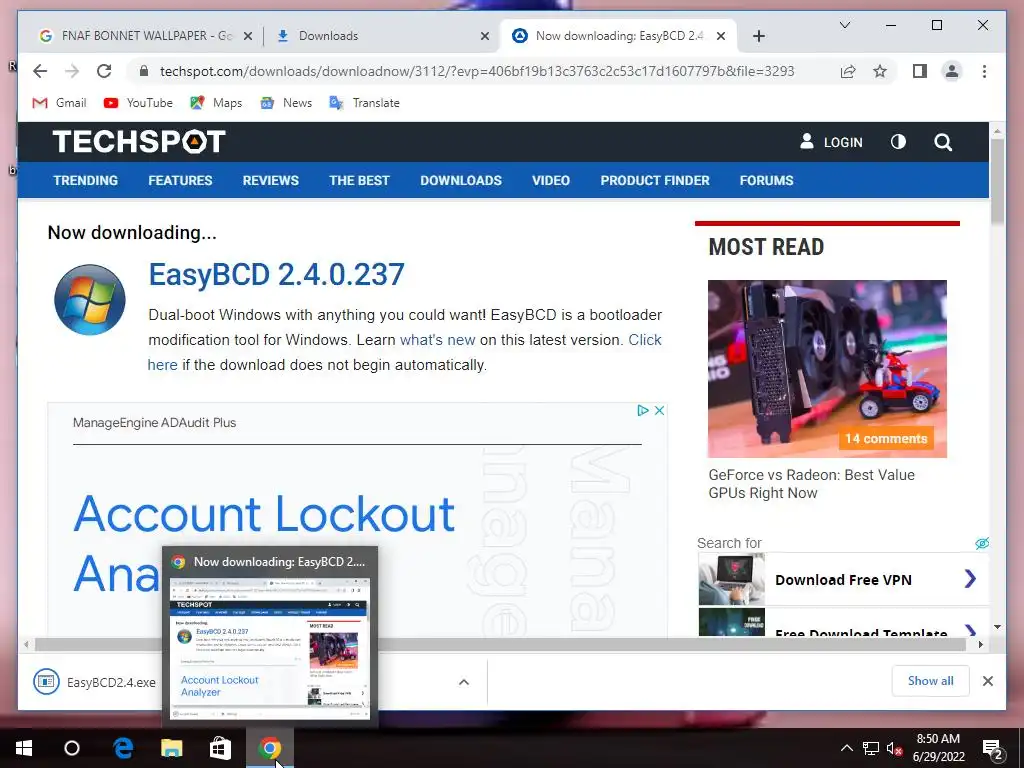
Task: Close the downloads bar
Action: tap(987, 681)
